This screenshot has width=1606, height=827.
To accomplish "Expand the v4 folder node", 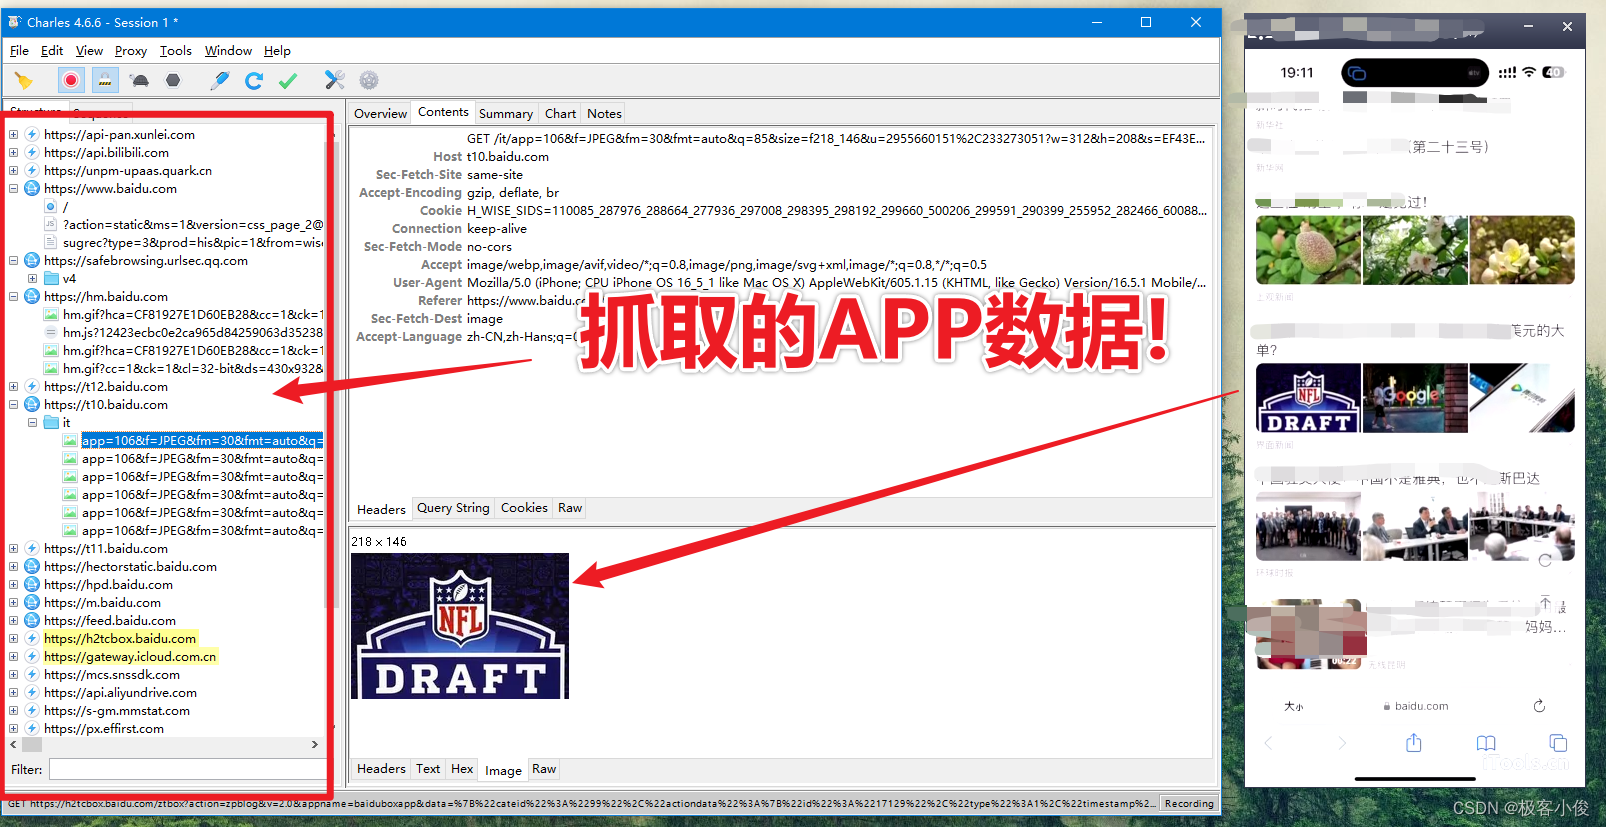I will point(32,278).
